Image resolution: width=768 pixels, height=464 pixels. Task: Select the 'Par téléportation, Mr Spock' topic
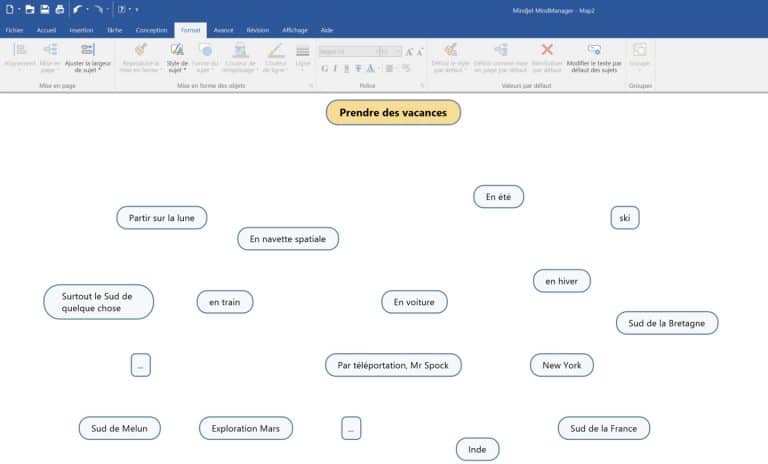click(x=393, y=365)
